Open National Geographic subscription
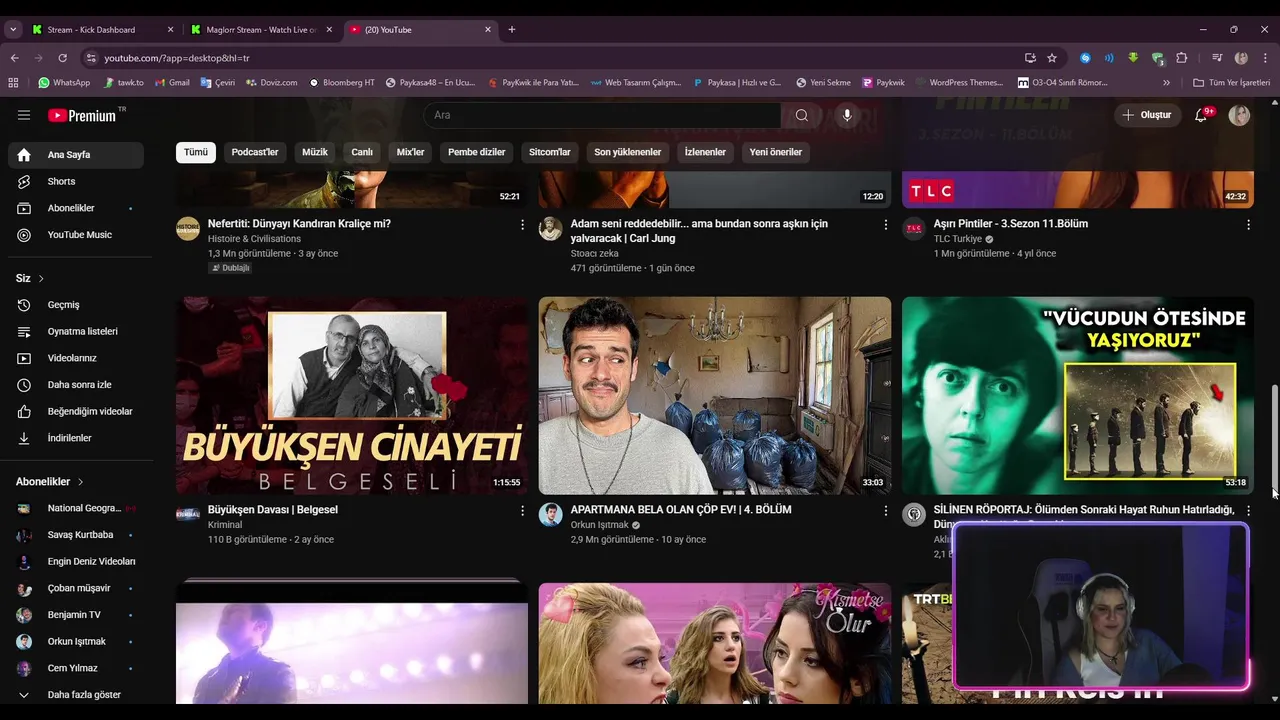The width and height of the screenshot is (1280, 720). coord(76,508)
